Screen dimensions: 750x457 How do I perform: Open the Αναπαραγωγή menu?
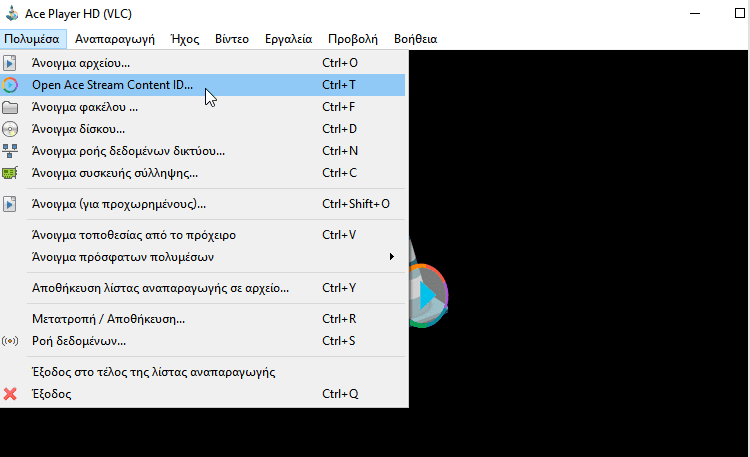[115, 39]
